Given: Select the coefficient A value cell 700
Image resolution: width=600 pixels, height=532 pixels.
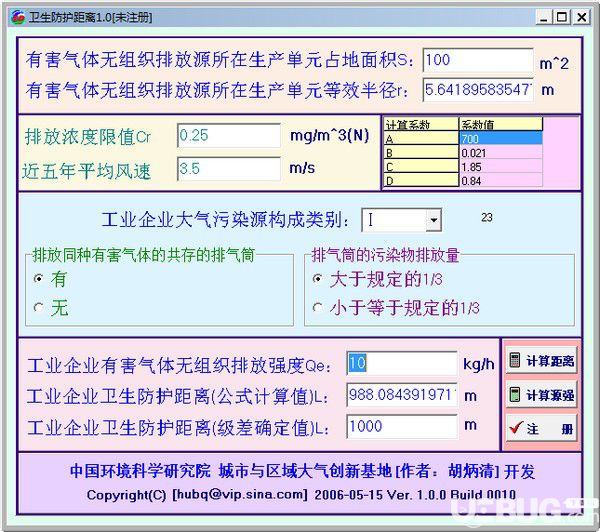Looking at the screenshot, I should click(501, 138).
